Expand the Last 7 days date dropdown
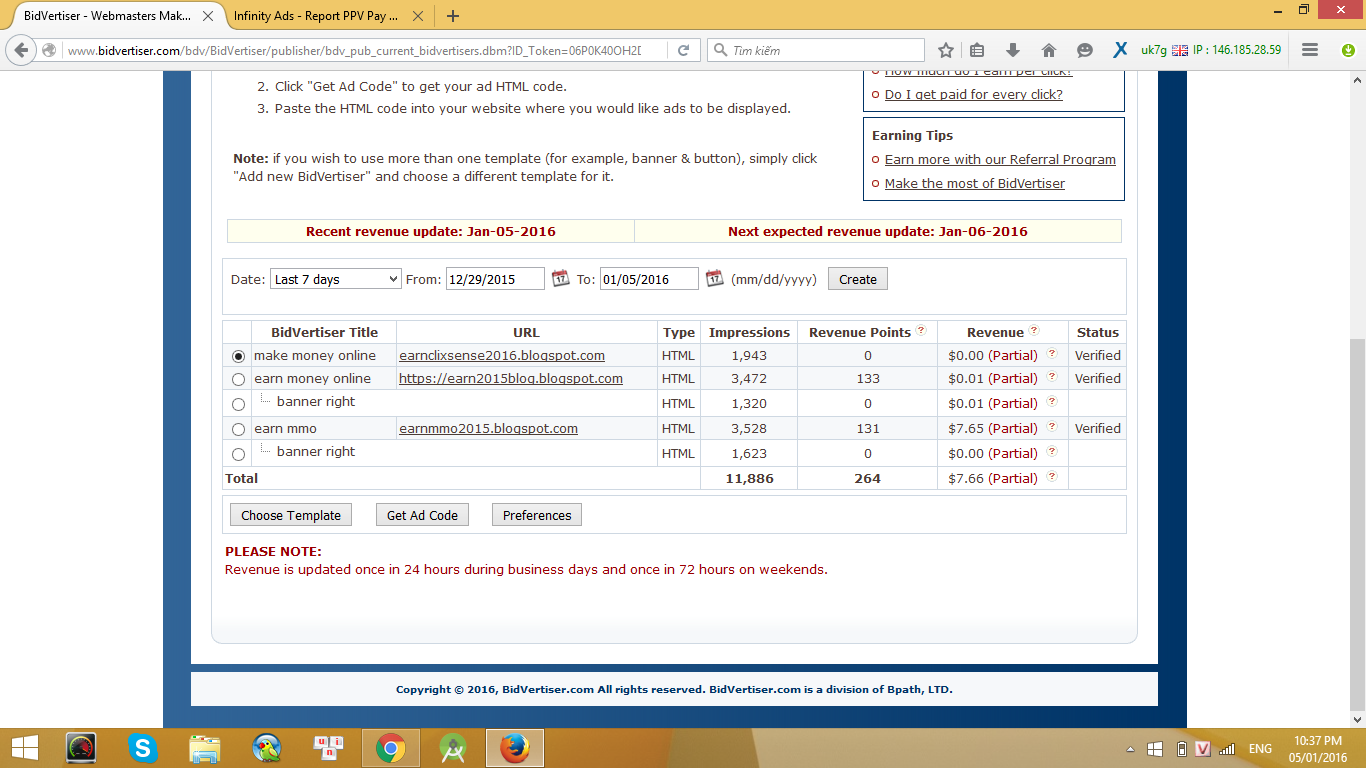 336,279
